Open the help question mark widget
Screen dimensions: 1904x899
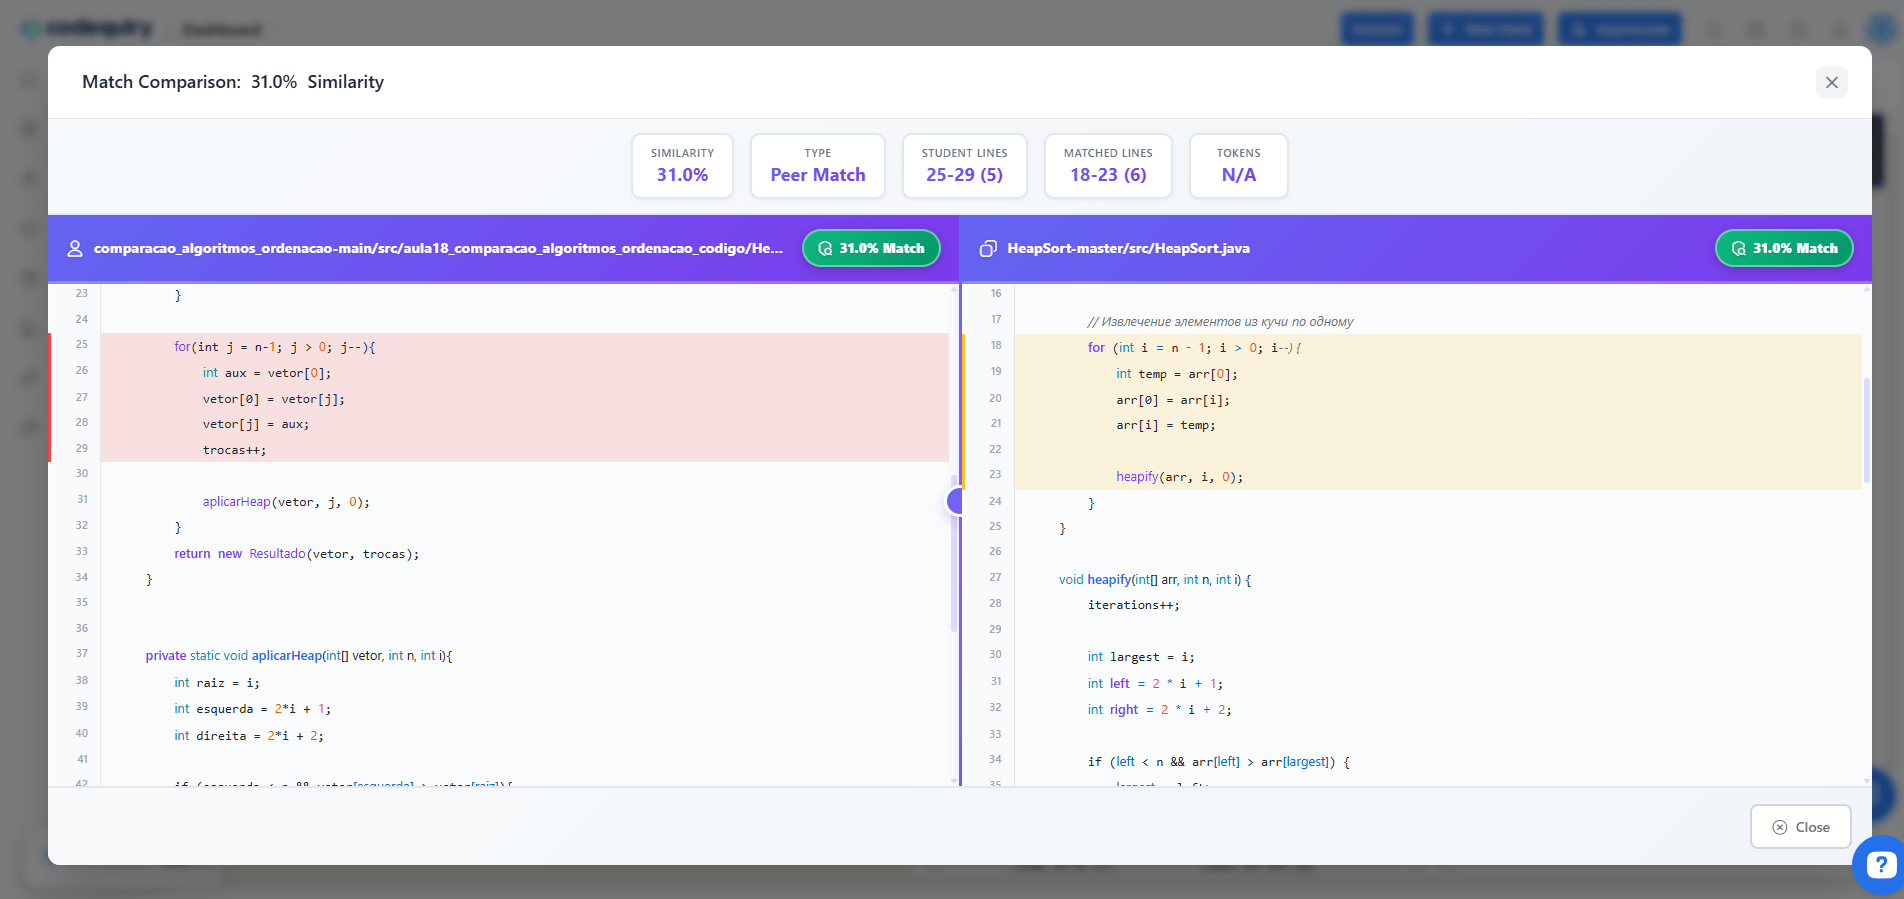coord(1880,864)
